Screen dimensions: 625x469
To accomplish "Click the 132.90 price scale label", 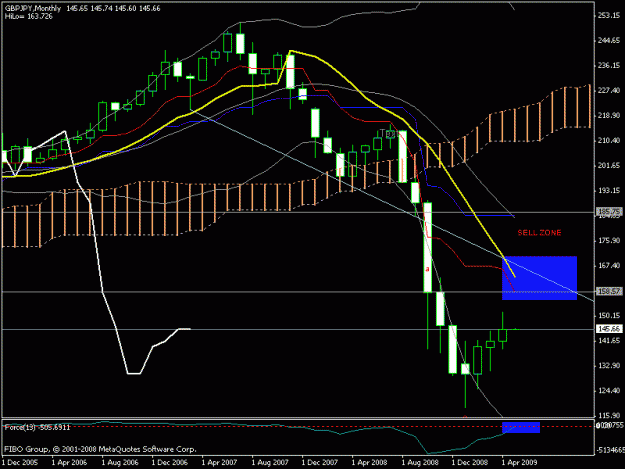I will pos(609,366).
